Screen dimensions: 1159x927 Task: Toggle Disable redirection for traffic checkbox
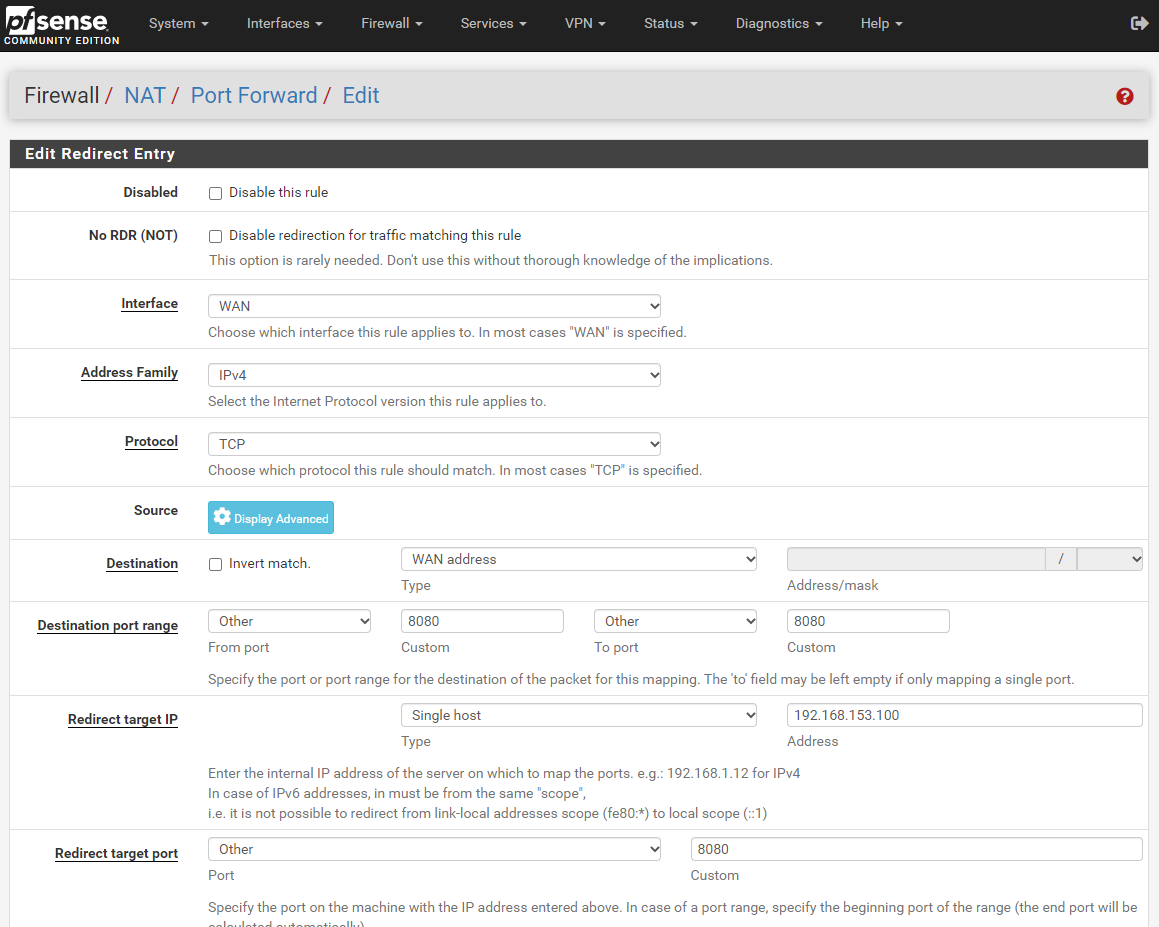[x=215, y=237]
